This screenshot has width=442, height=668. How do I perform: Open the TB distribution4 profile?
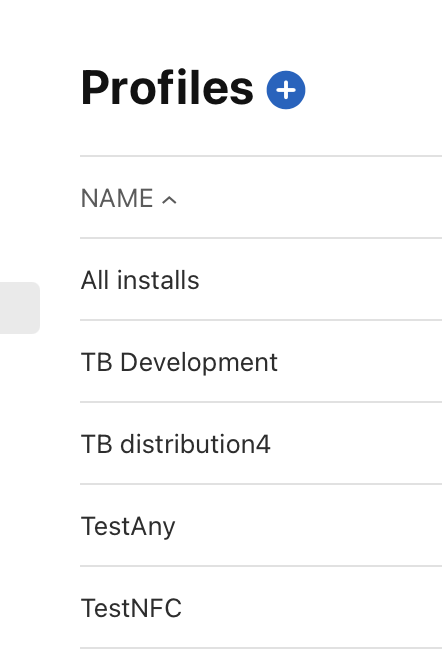175,444
